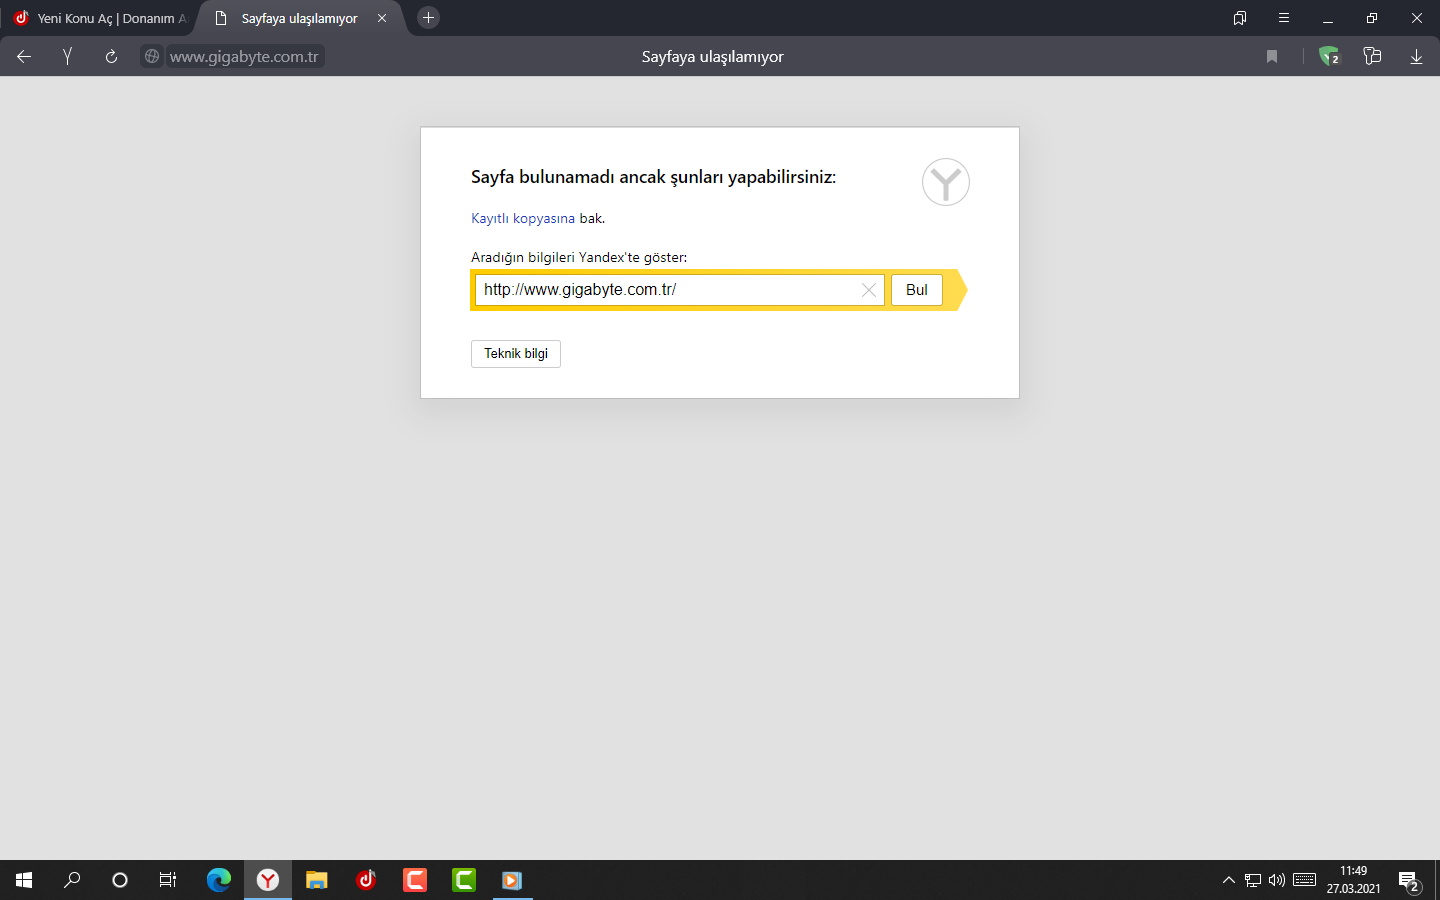Click the site info globe icon
The image size is (1440, 900).
point(152,57)
